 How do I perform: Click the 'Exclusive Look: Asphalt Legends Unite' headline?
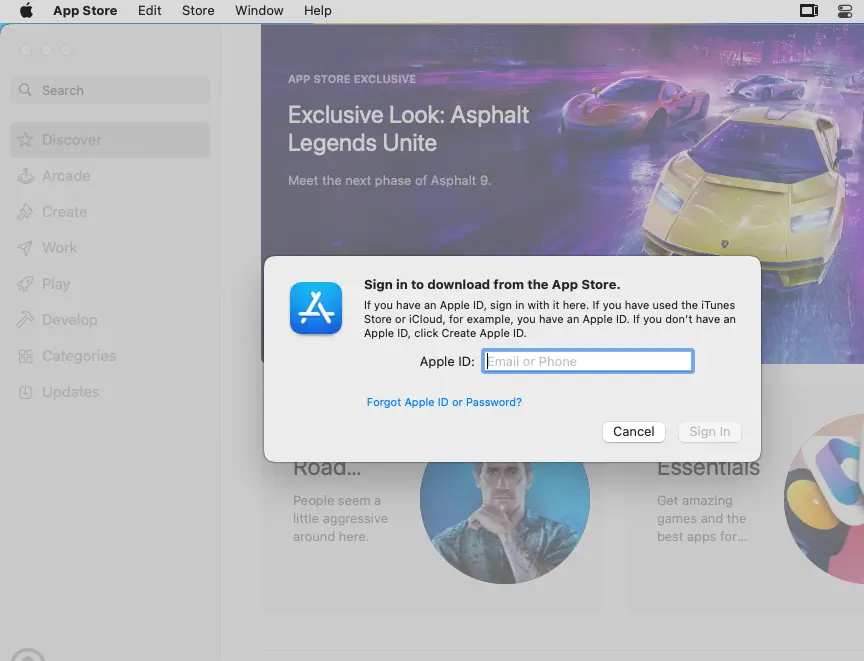click(408, 129)
